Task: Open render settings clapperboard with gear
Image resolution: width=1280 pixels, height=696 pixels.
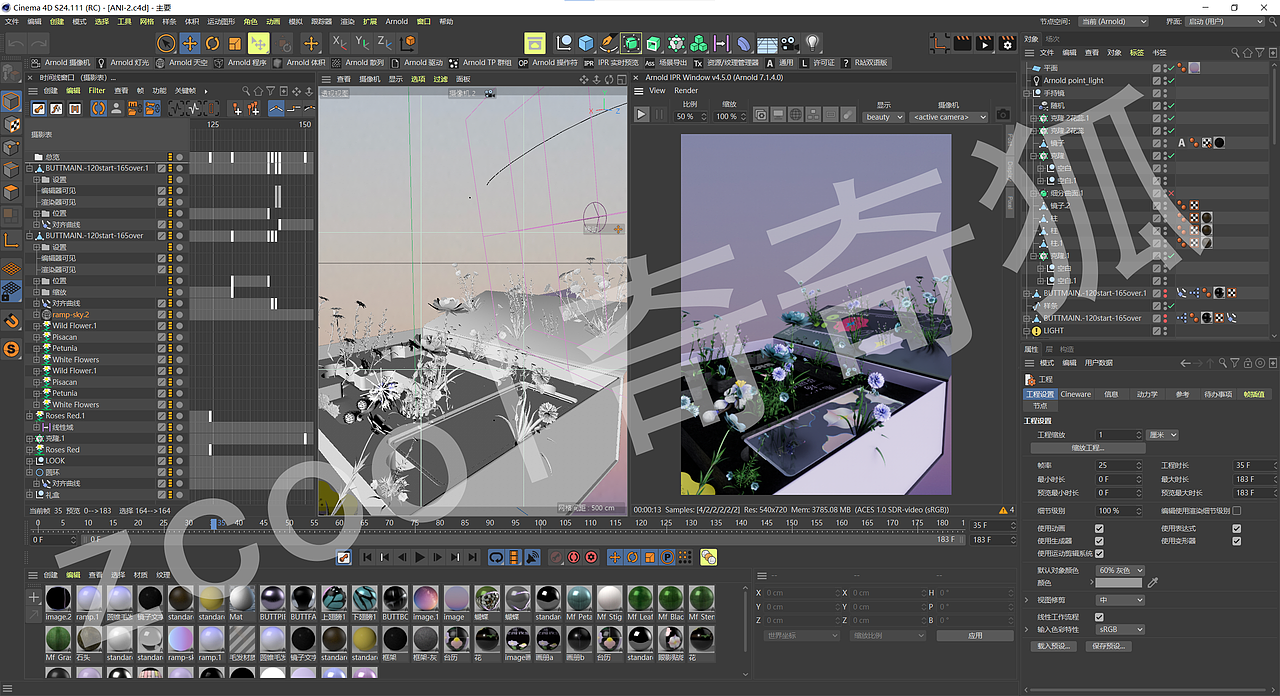Action: [x=1006, y=43]
